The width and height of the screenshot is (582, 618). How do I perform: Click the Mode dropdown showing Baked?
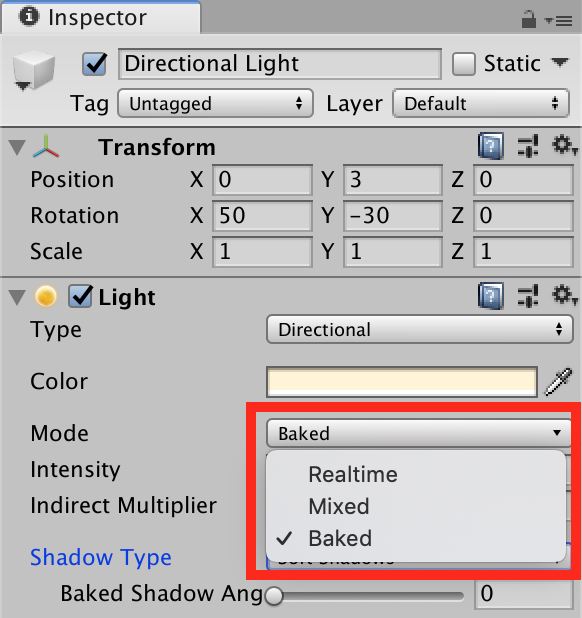point(418,433)
